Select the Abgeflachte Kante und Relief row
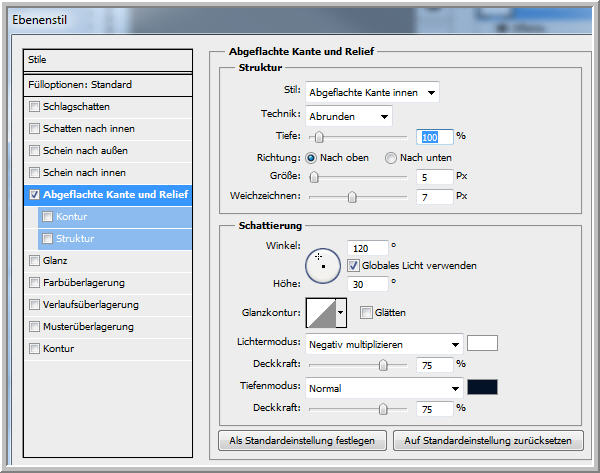The height and width of the screenshot is (473, 600). click(108, 195)
